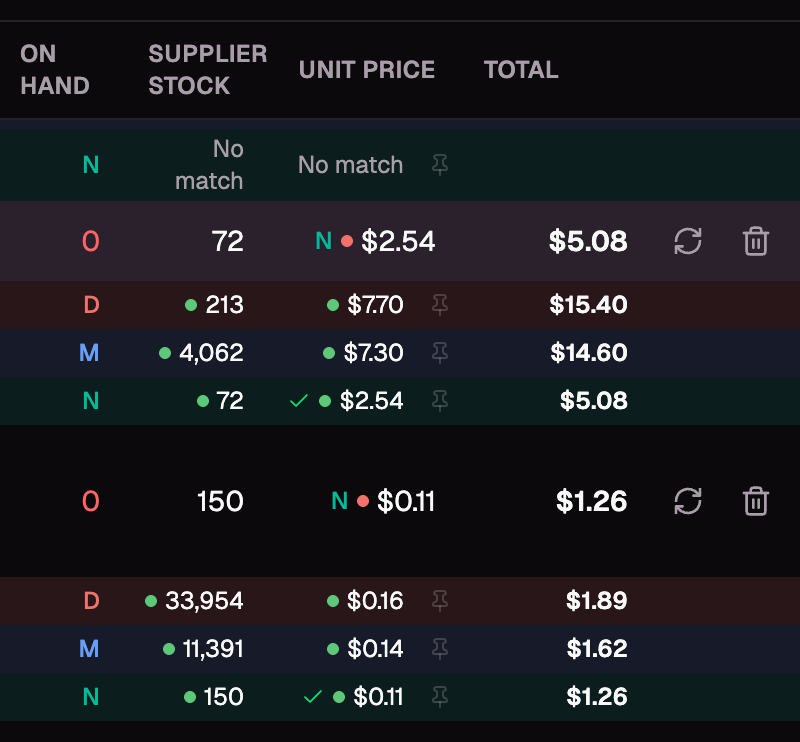This screenshot has width=800, height=742.
Task: Select the supplier stock value 4,062
Action: (x=210, y=353)
